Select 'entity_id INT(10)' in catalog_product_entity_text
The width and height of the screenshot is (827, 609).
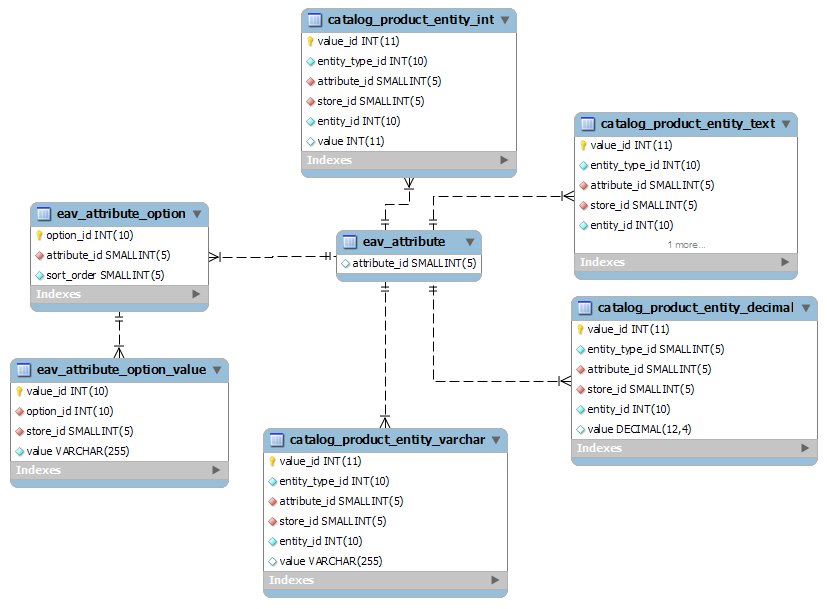click(x=632, y=226)
